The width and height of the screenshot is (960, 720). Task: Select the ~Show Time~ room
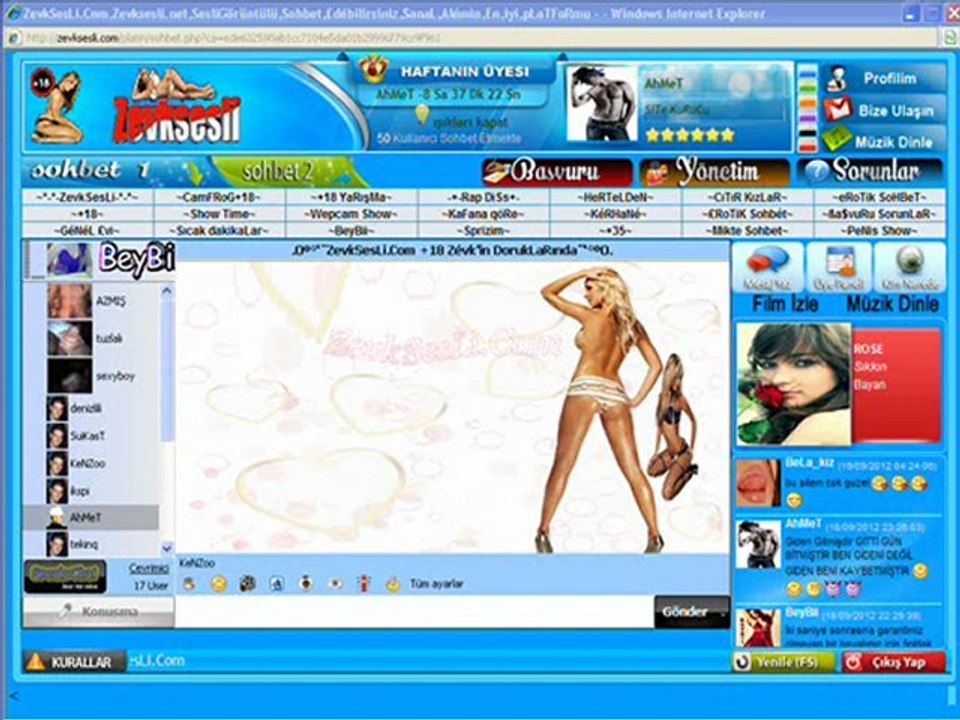220,214
